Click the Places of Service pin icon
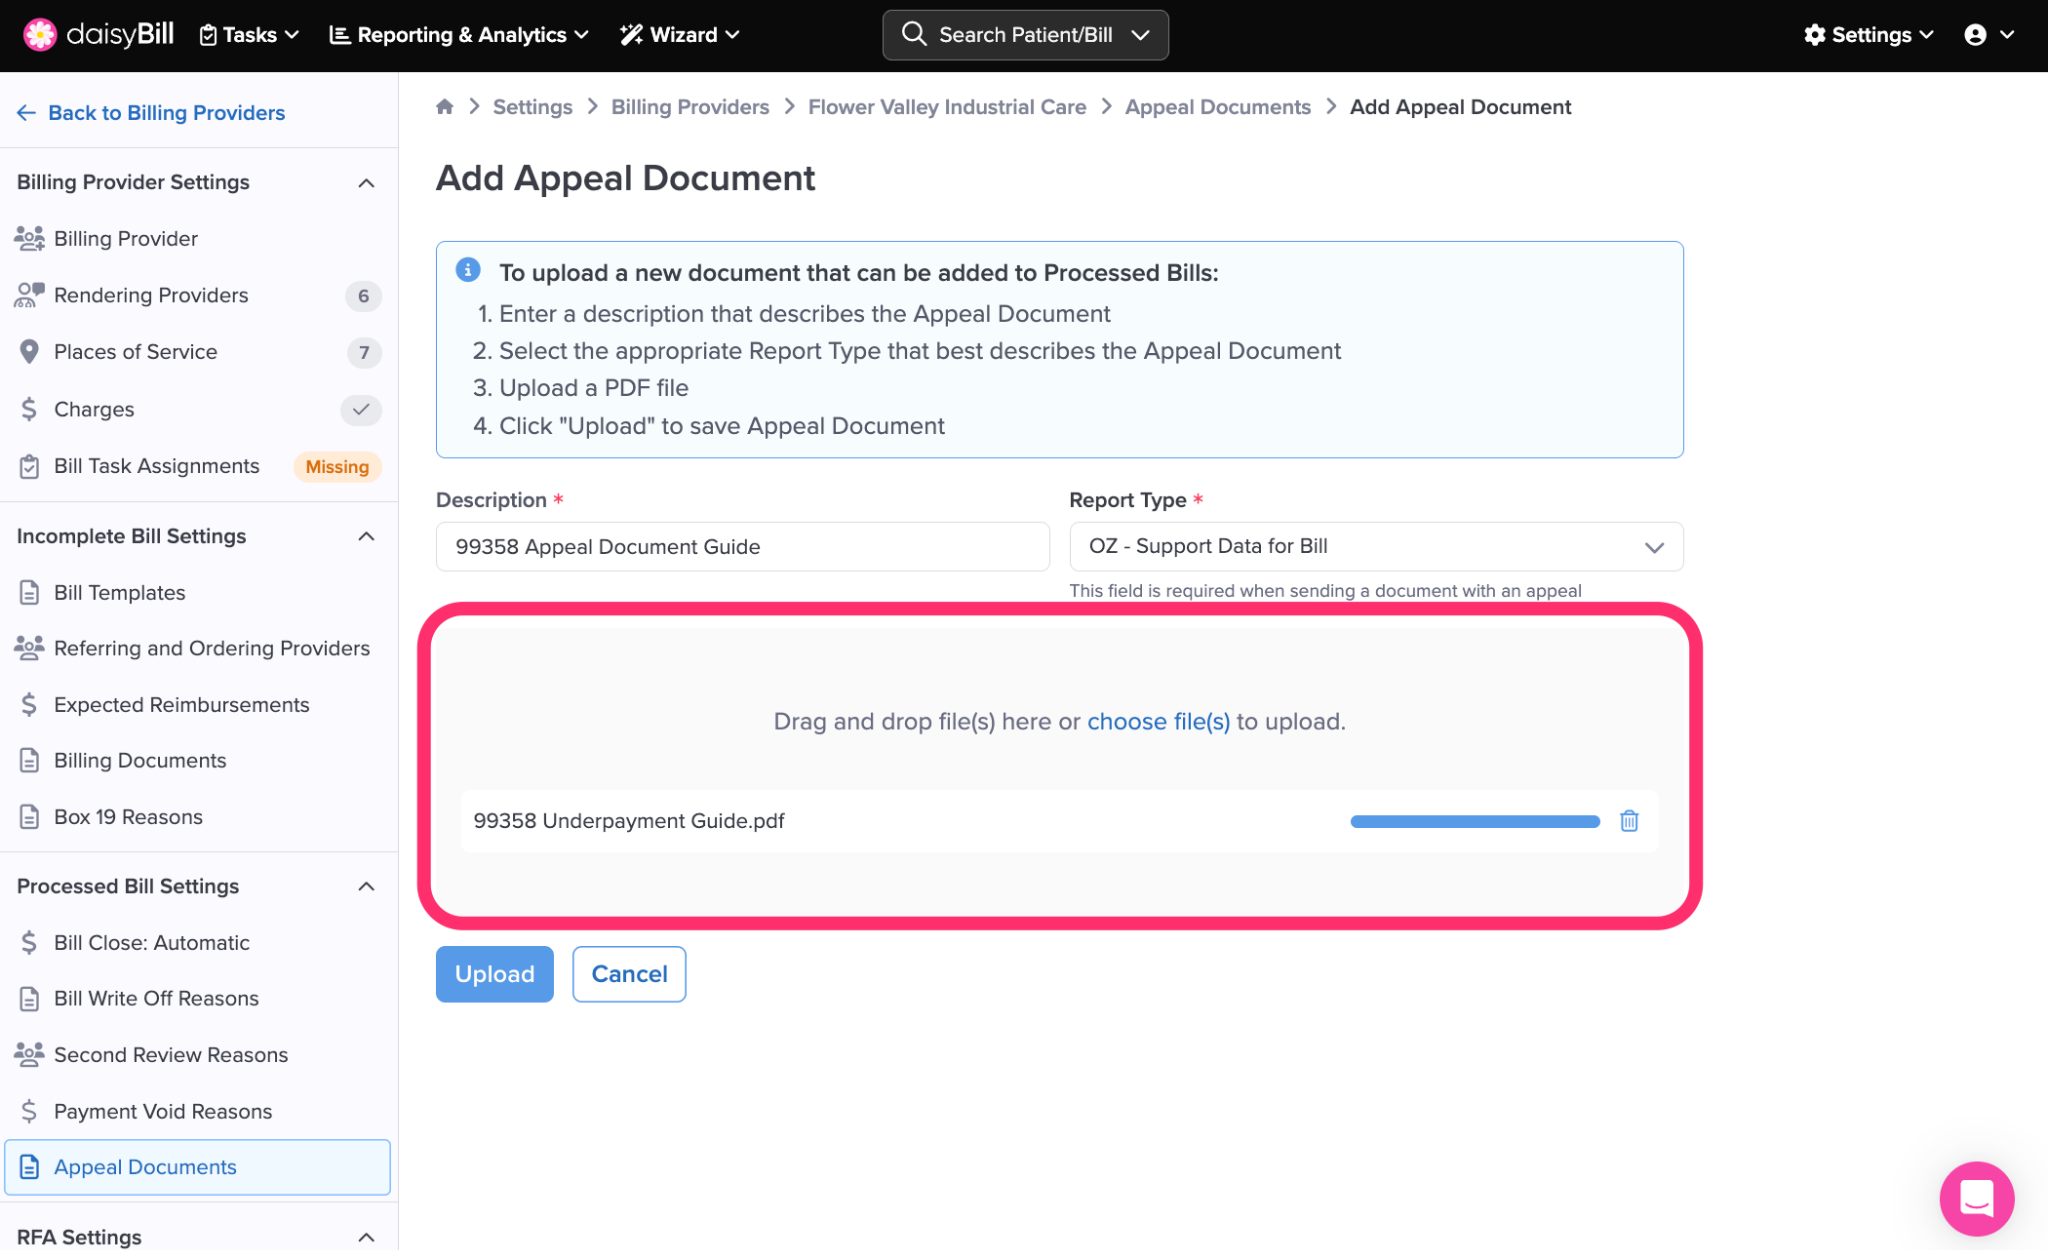 coord(29,352)
